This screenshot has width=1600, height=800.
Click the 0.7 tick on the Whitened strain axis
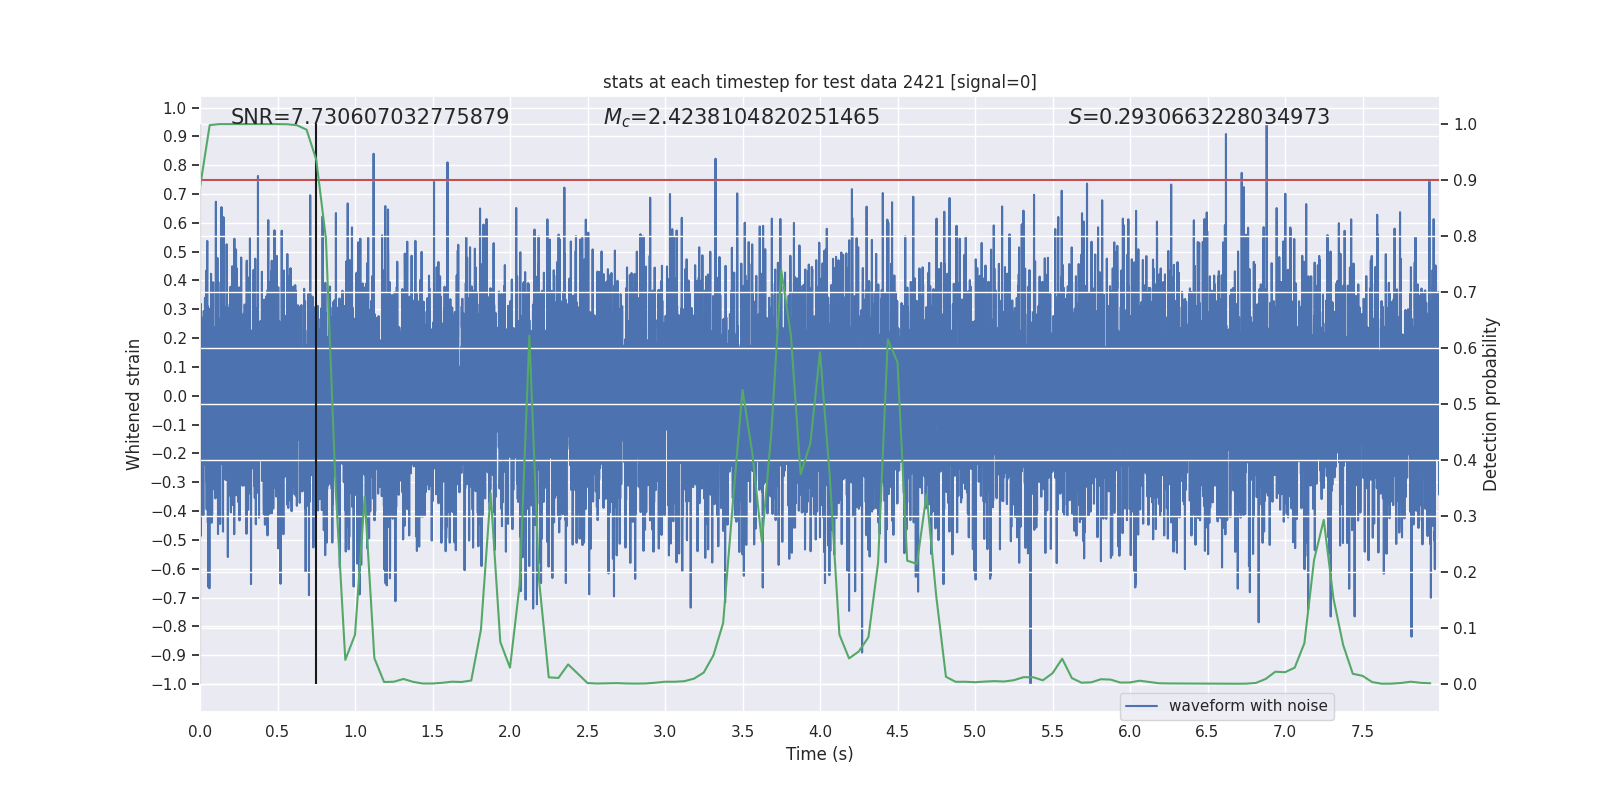coord(175,194)
